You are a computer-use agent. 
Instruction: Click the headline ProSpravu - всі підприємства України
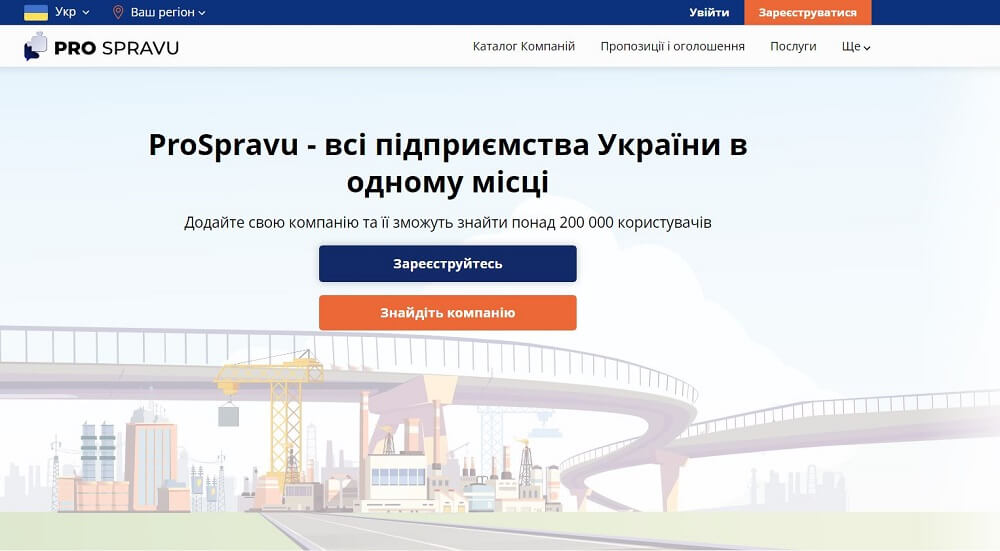pyautogui.click(x=448, y=163)
